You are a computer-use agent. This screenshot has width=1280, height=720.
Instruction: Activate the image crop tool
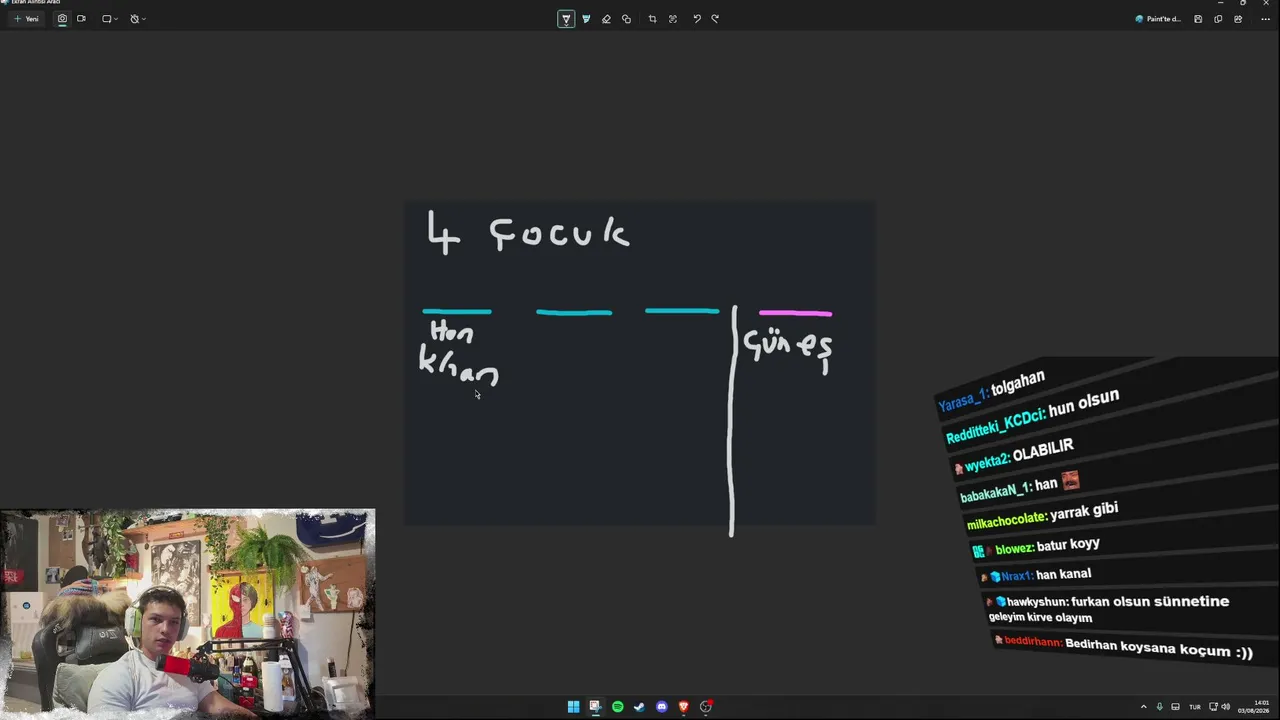pyautogui.click(x=652, y=19)
